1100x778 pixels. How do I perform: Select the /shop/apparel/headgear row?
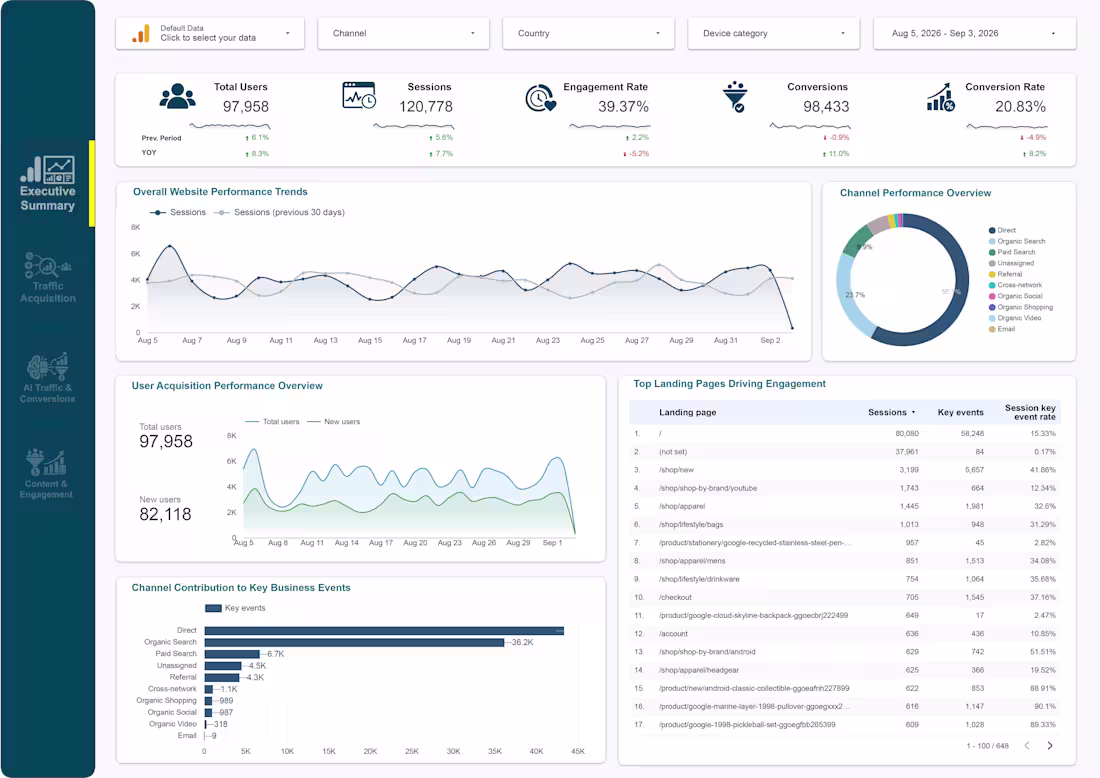[x=845, y=671]
